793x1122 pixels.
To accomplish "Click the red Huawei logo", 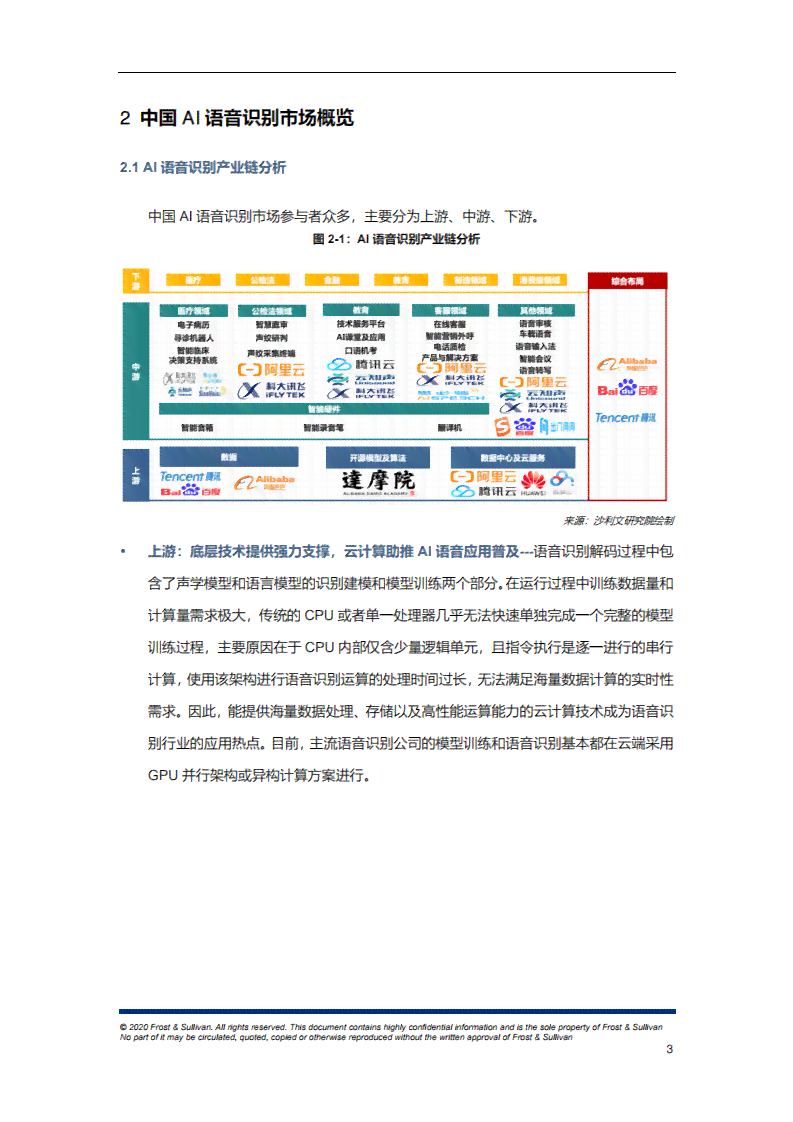I will click(533, 482).
